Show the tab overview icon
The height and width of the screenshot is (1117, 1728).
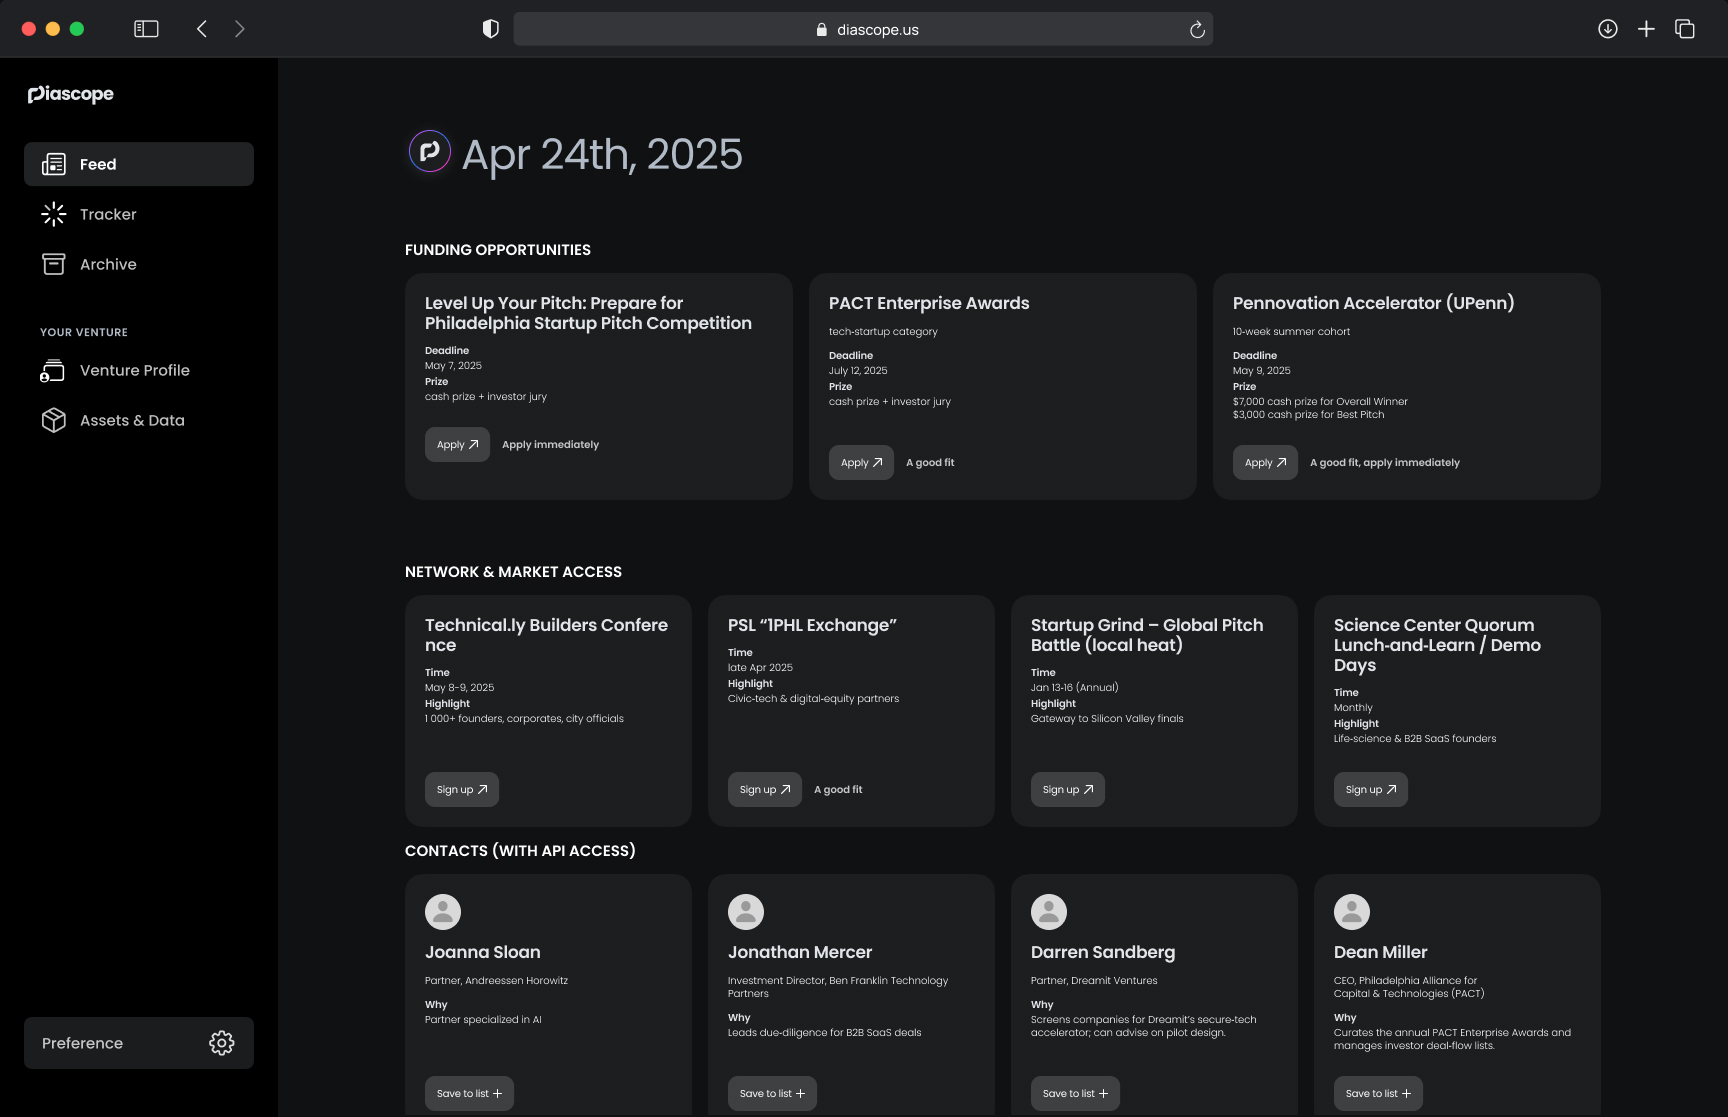(1685, 29)
